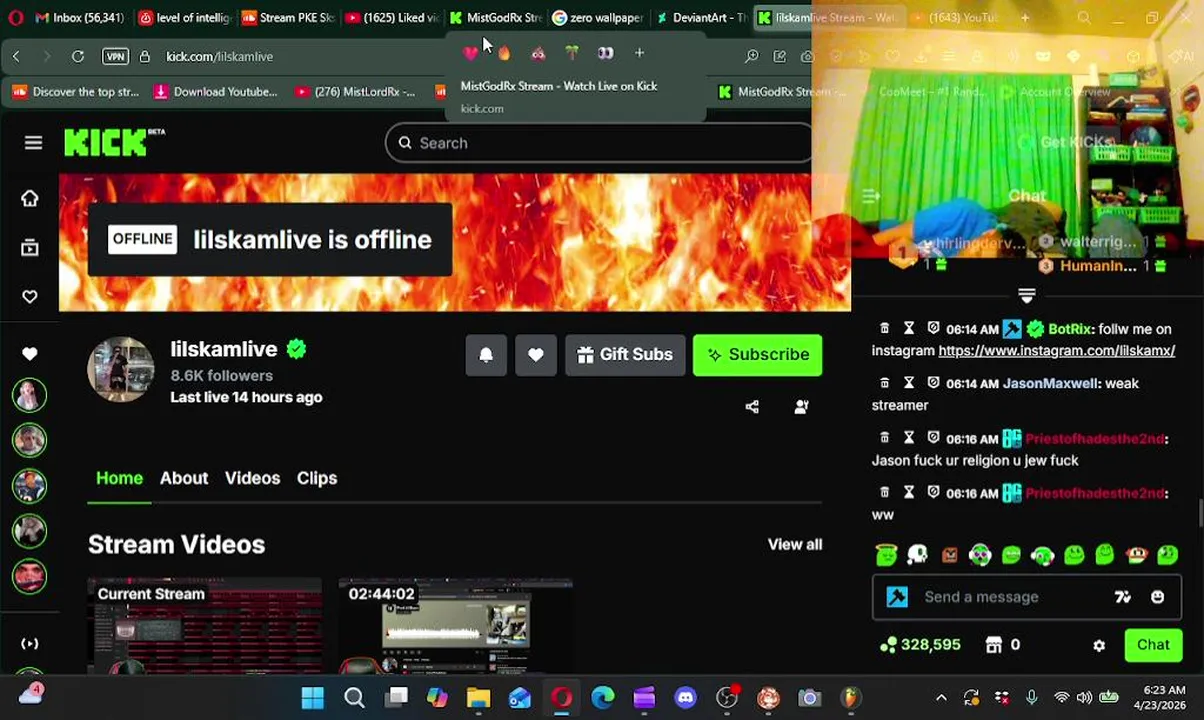Click the plus in tab preview reactions
The width and height of the screenshot is (1204, 720).
pyautogui.click(x=639, y=53)
